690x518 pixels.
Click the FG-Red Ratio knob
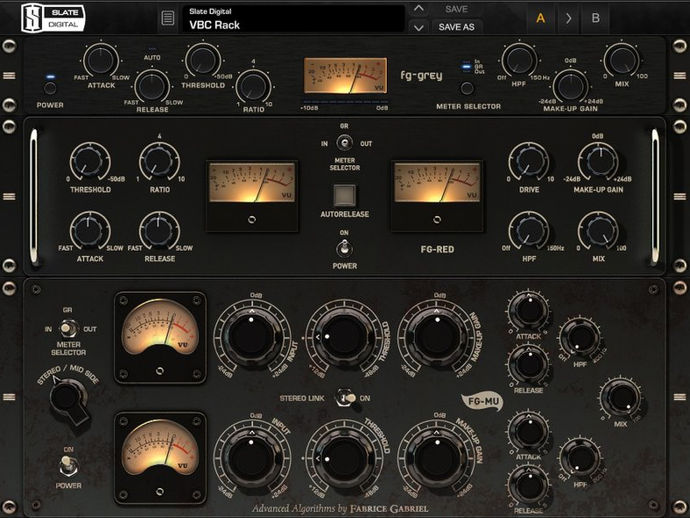click(159, 162)
